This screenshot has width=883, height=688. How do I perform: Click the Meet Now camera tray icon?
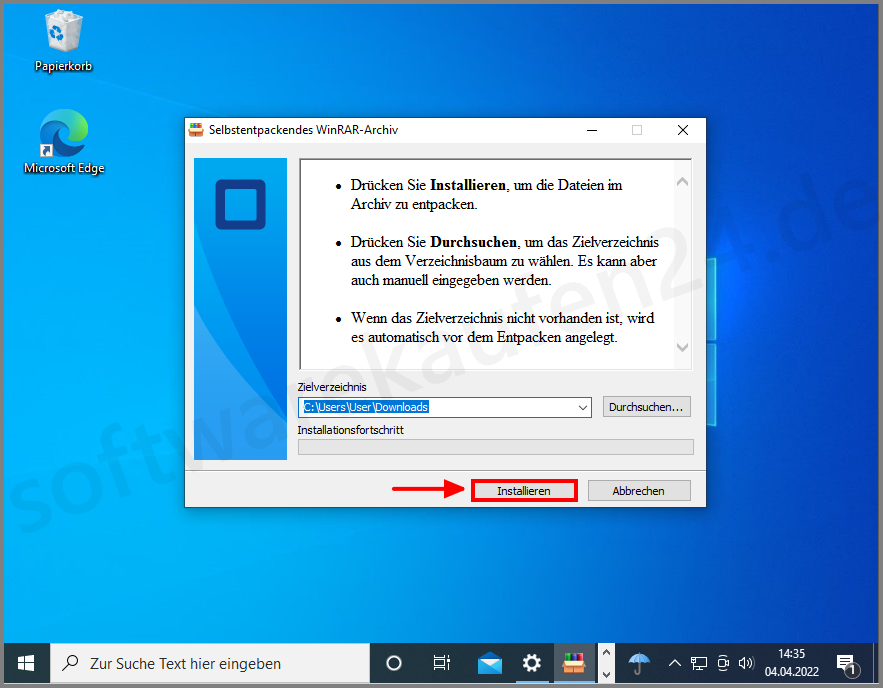click(723, 663)
